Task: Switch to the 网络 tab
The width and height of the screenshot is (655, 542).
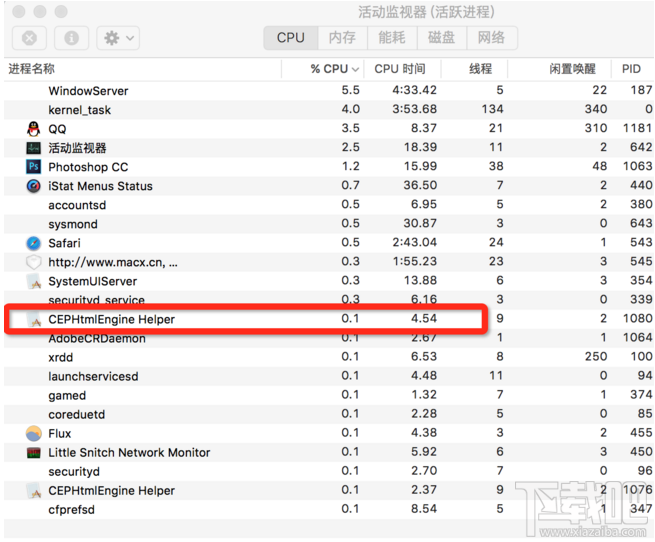Action: pyautogui.click(x=492, y=38)
